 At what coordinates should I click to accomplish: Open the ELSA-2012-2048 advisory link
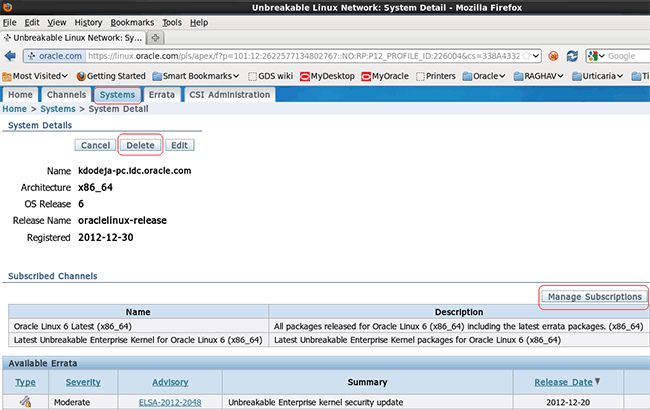click(170, 403)
